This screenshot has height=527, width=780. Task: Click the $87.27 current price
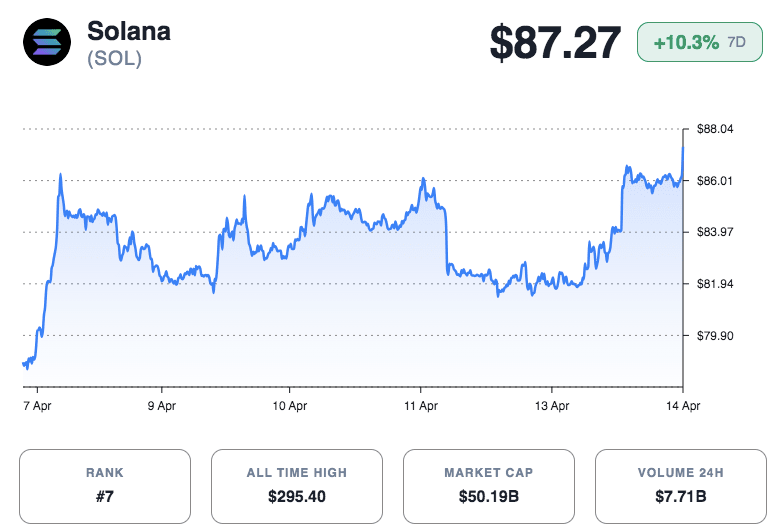pyautogui.click(x=557, y=43)
